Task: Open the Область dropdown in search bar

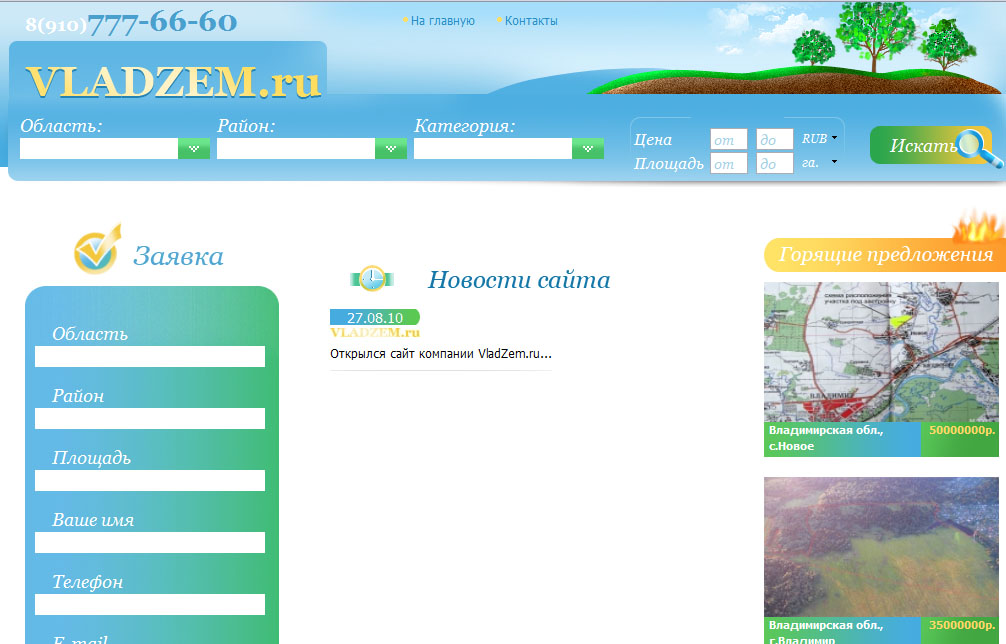Action: click(x=193, y=148)
